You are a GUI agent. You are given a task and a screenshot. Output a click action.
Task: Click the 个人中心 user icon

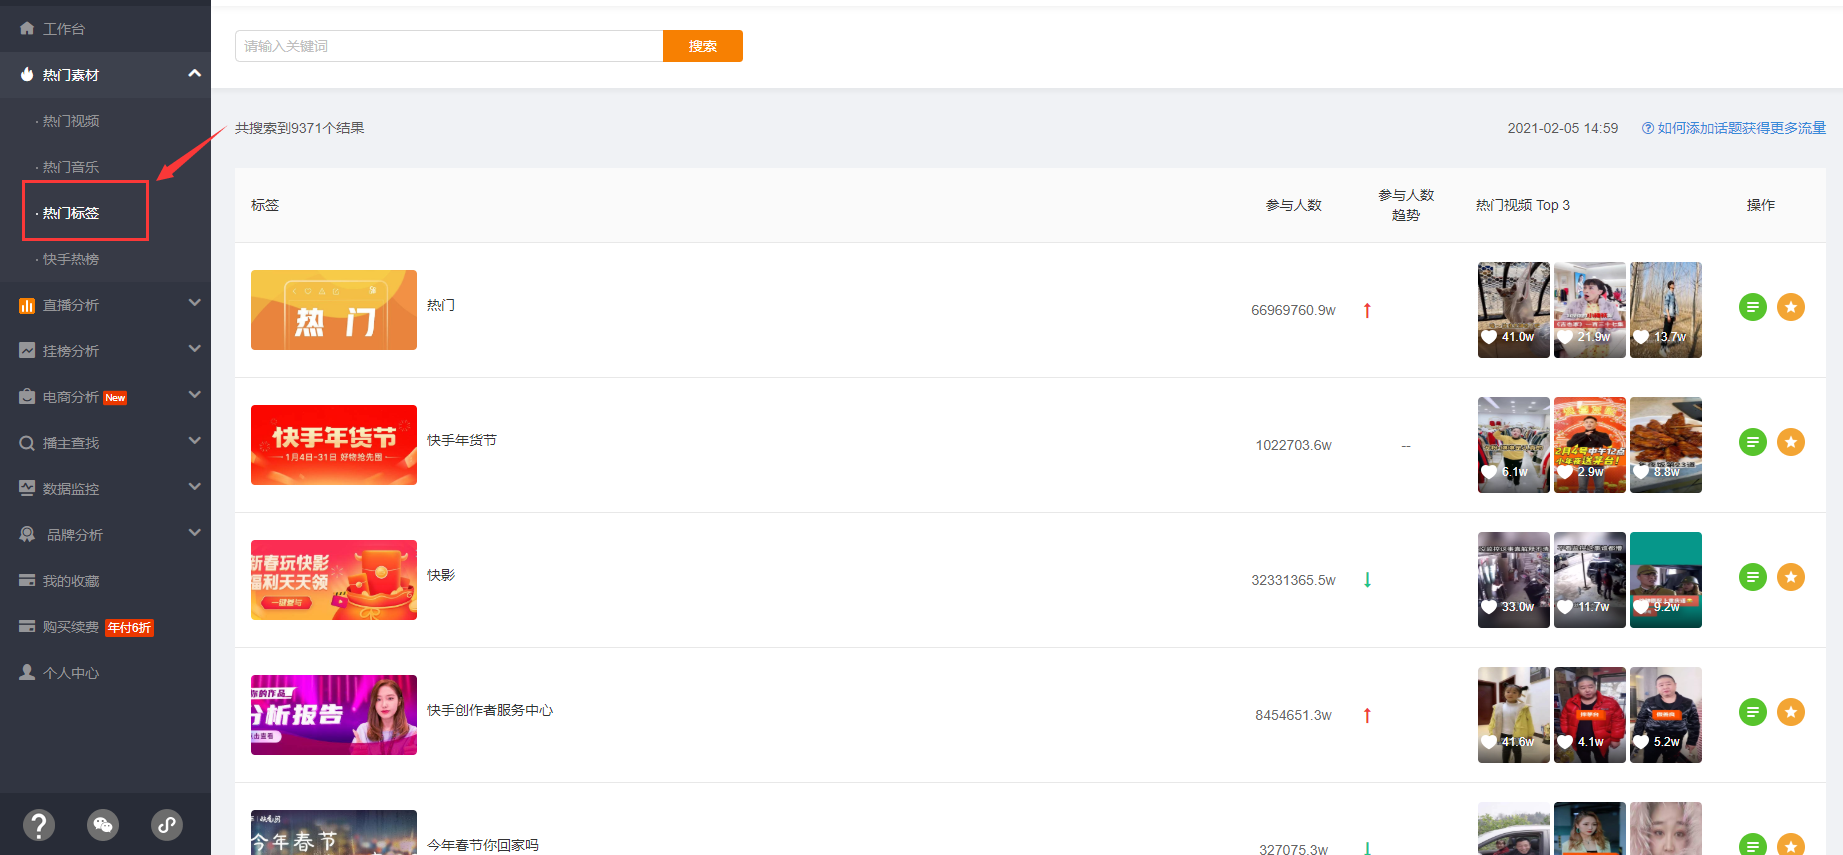[x=27, y=673]
